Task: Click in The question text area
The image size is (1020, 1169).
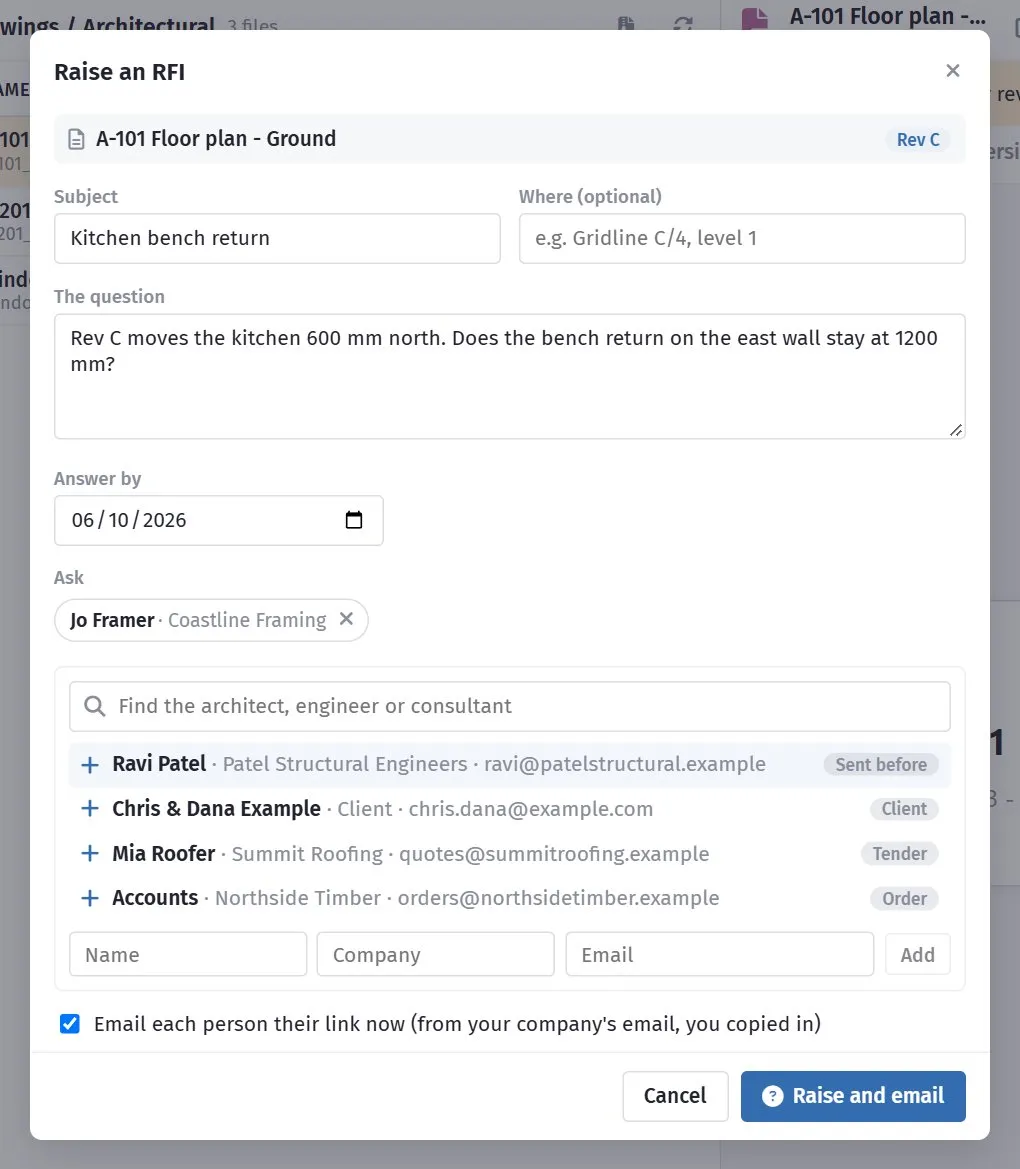Action: point(510,376)
